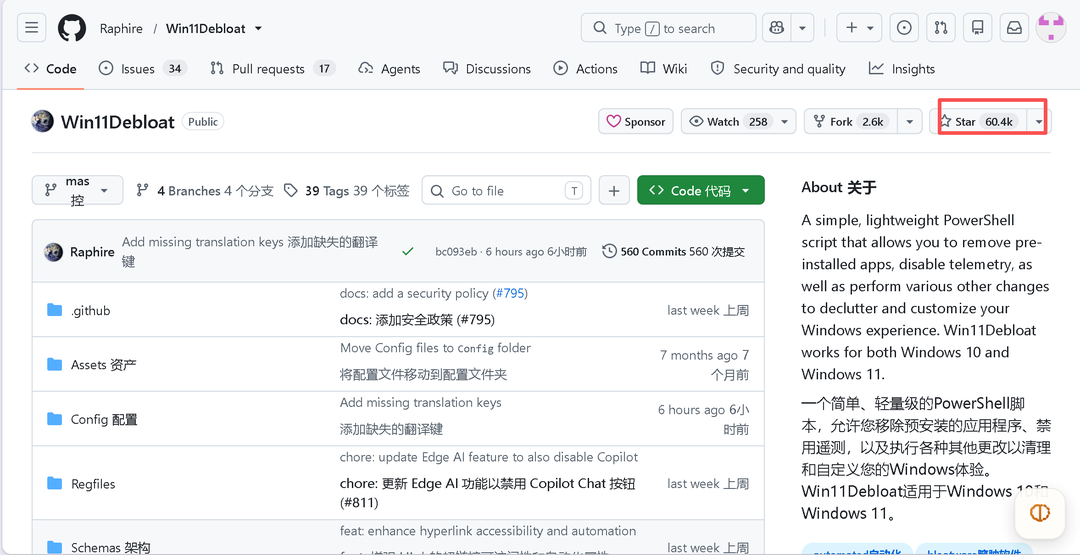
Task: Switch to the Pull requests tab
Action: pyautogui.click(x=272, y=69)
